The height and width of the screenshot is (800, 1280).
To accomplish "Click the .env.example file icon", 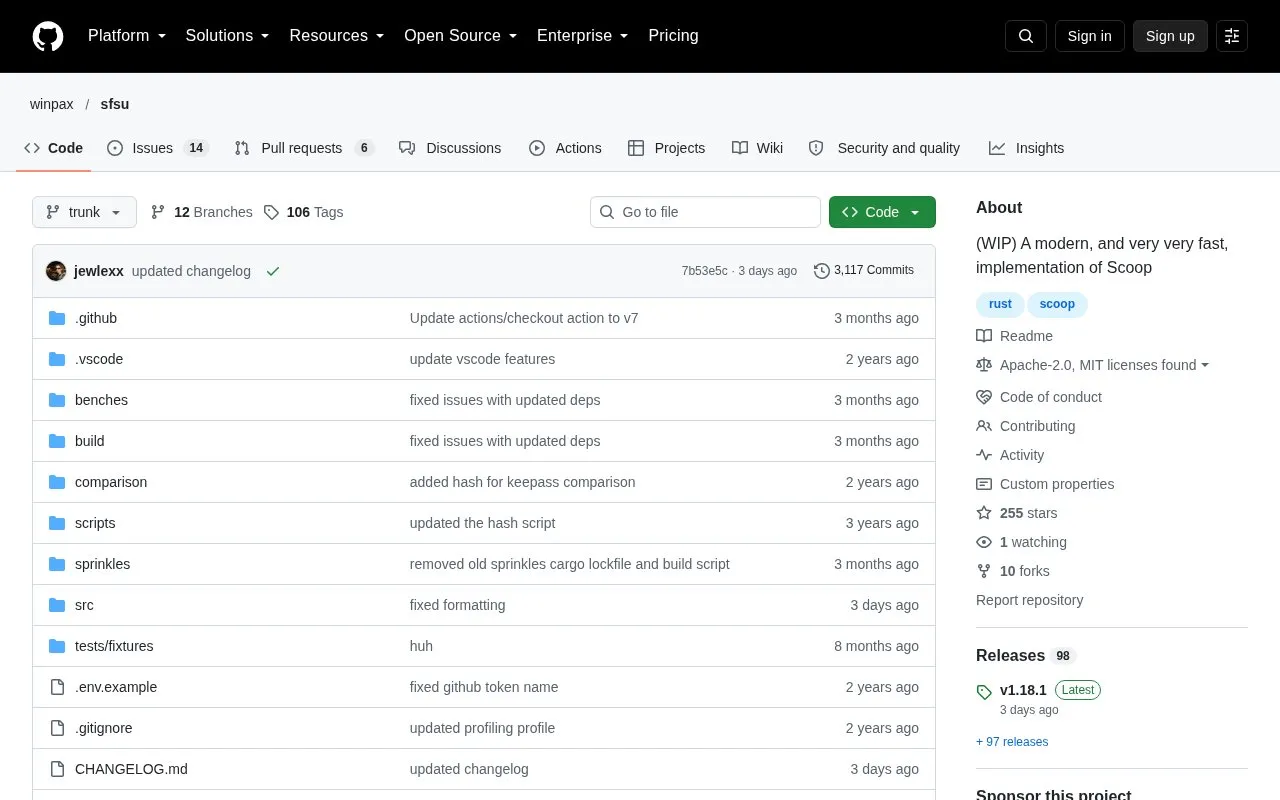I will point(57,687).
